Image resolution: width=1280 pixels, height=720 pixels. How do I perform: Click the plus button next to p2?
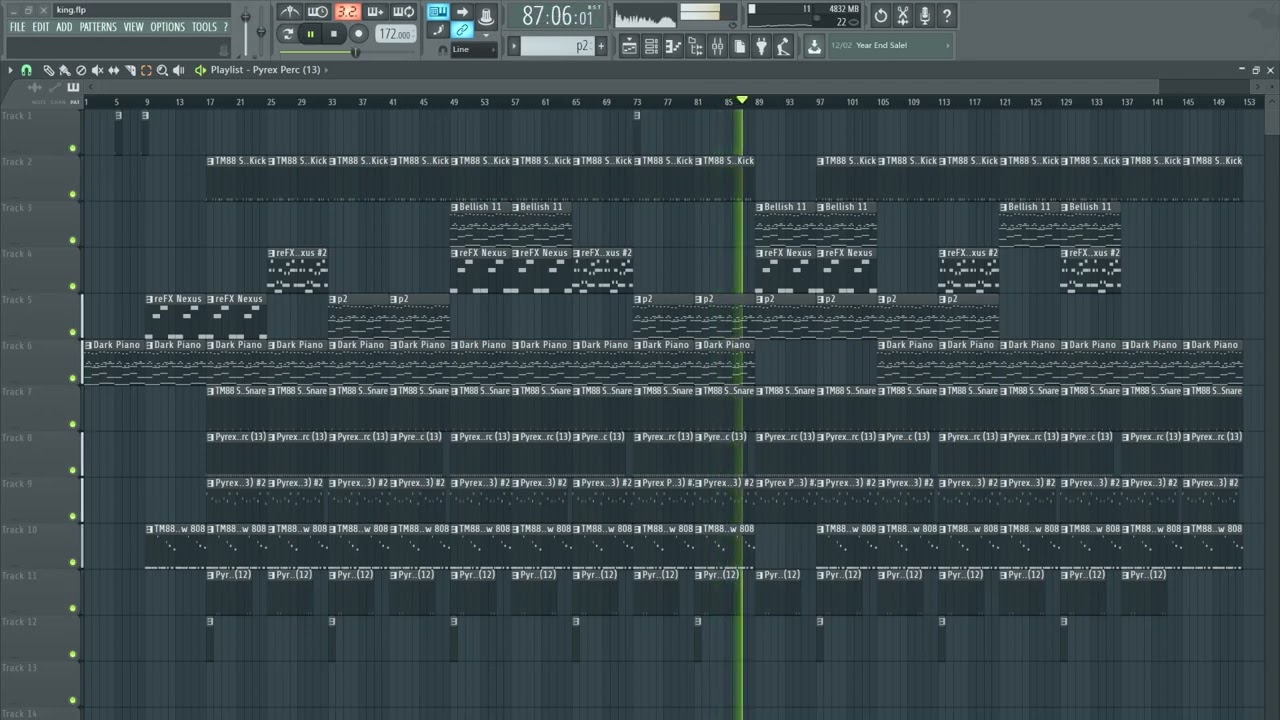click(x=601, y=46)
